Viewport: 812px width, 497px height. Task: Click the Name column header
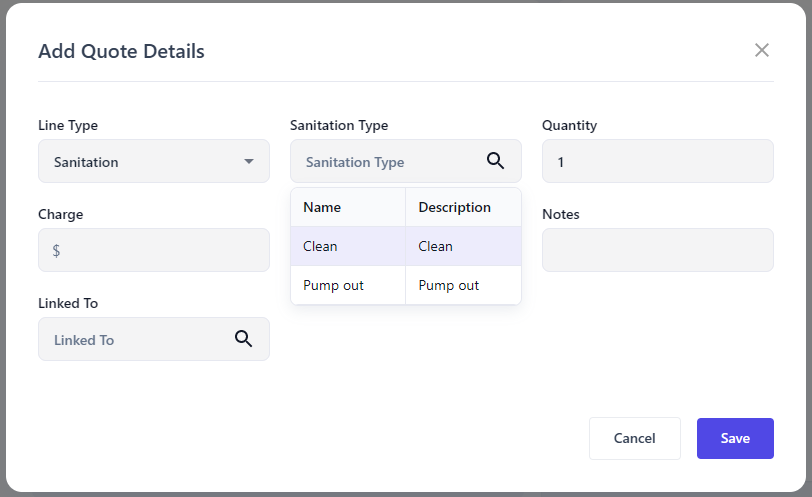[322, 208]
